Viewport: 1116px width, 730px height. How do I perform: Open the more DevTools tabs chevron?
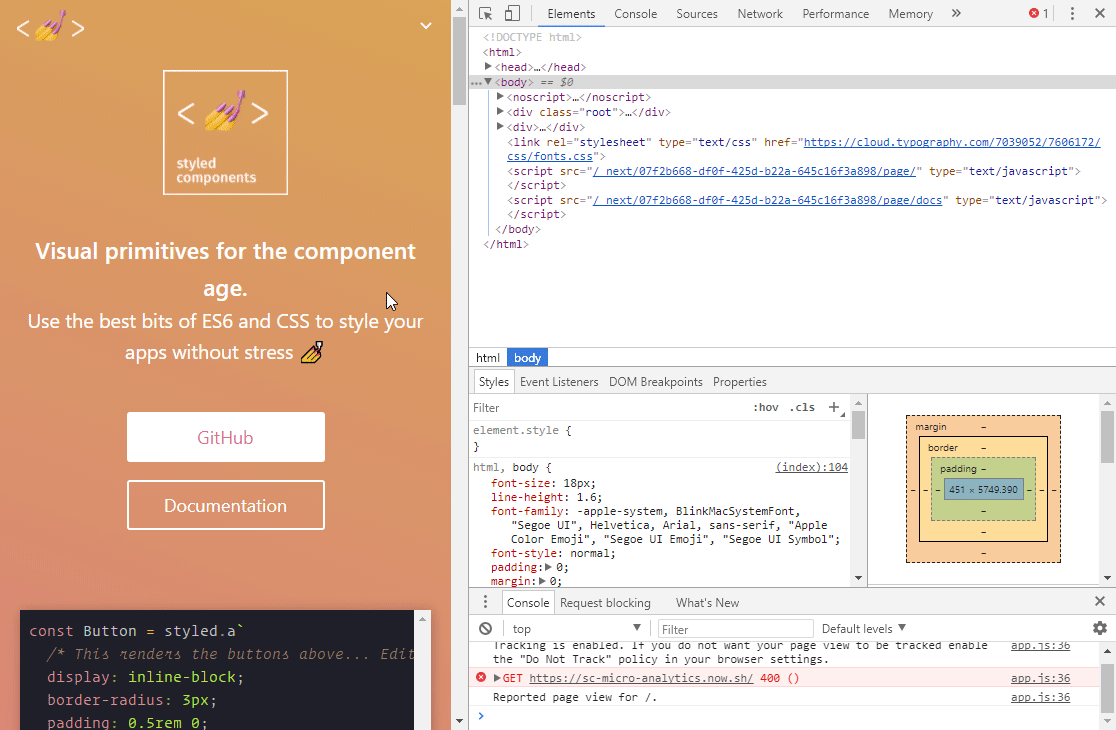pyautogui.click(x=956, y=14)
